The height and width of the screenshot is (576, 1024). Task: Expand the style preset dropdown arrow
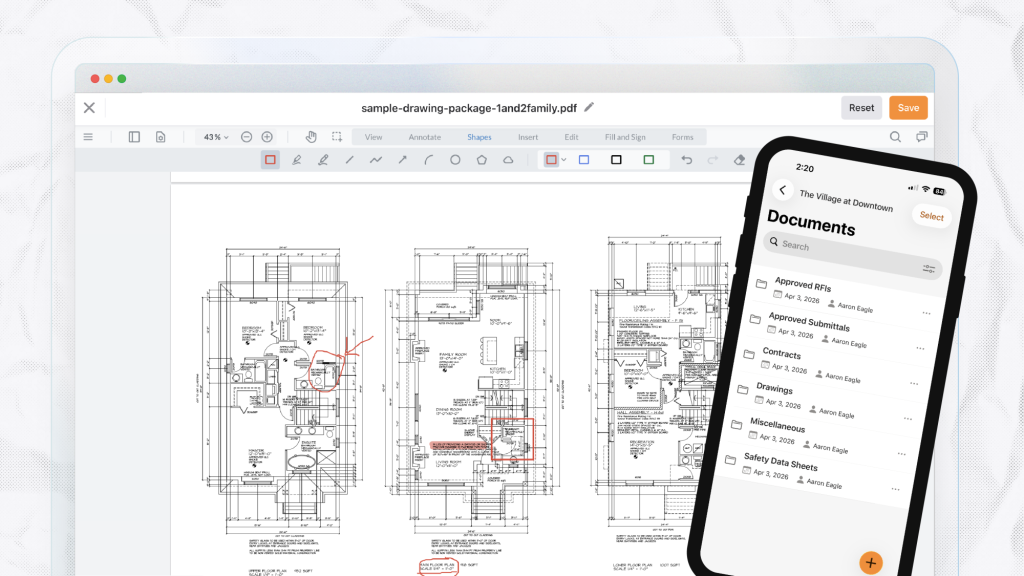[564, 160]
